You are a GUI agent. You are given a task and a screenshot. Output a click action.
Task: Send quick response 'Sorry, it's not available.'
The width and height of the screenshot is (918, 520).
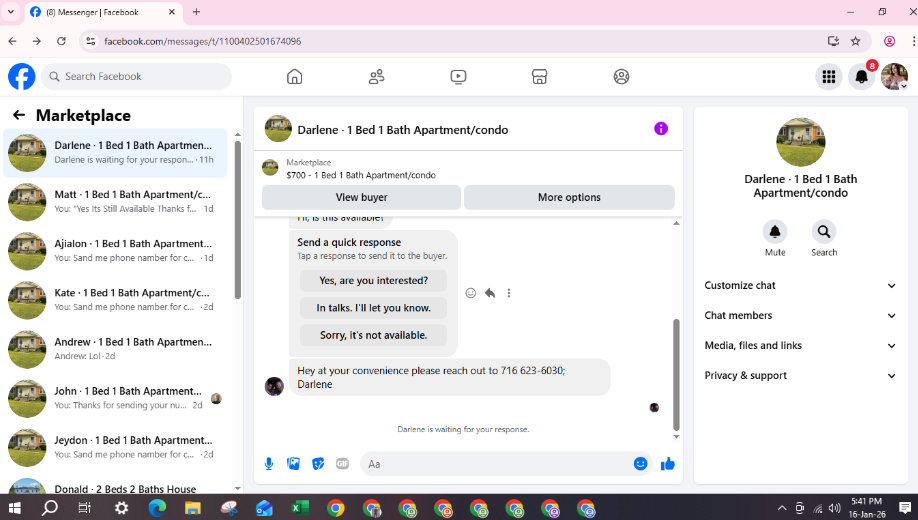coord(374,336)
